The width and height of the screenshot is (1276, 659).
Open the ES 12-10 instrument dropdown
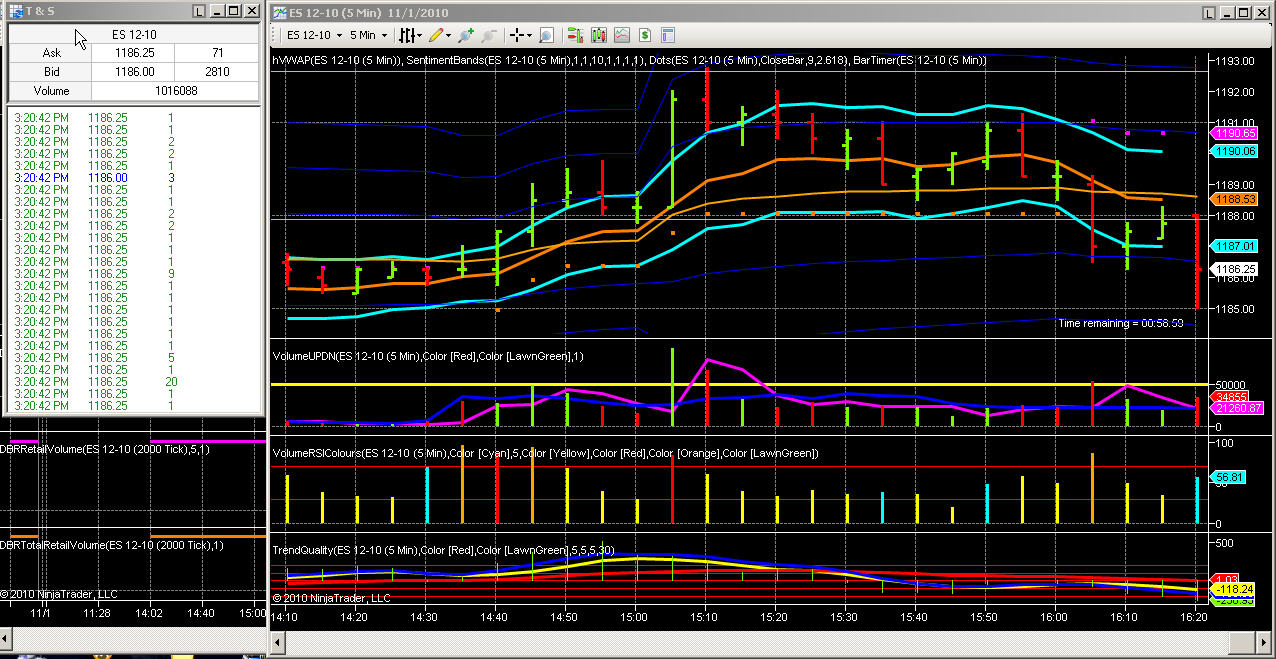[315, 34]
